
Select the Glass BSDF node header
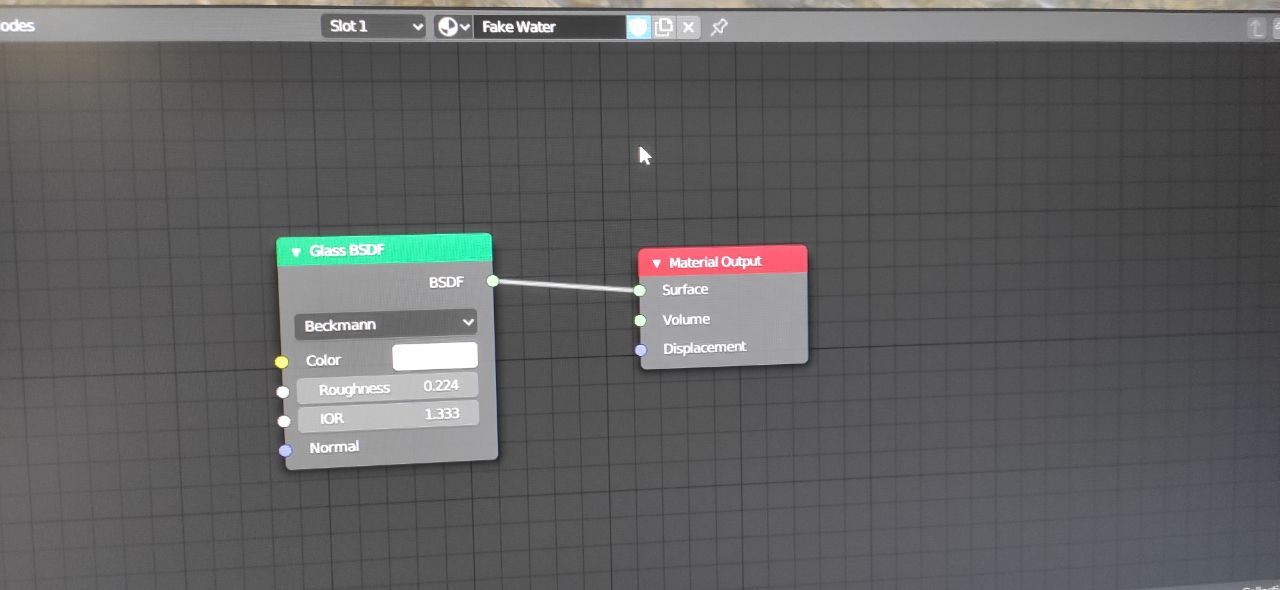pos(384,250)
